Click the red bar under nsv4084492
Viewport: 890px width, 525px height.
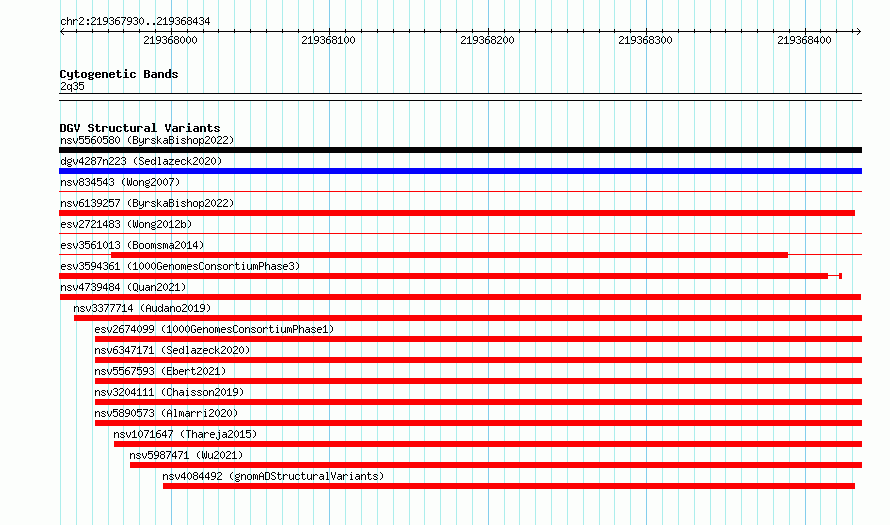click(509, 486)
